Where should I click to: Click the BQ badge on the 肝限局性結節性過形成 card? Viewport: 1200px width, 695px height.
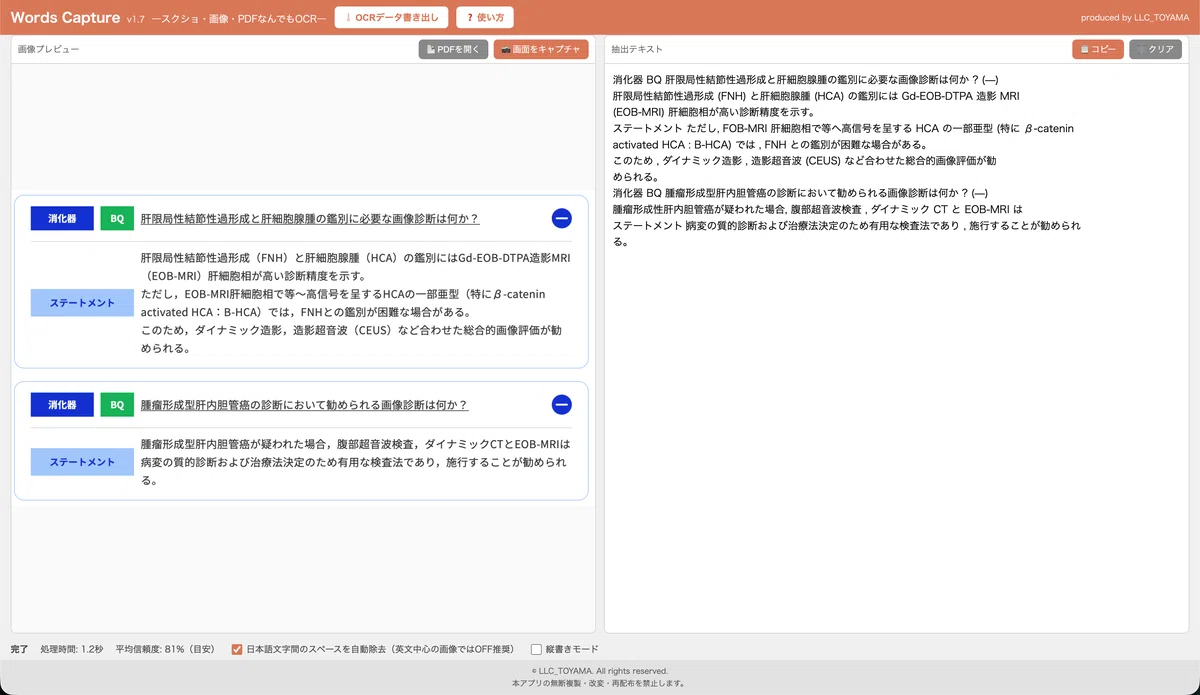tap(117, 218)
